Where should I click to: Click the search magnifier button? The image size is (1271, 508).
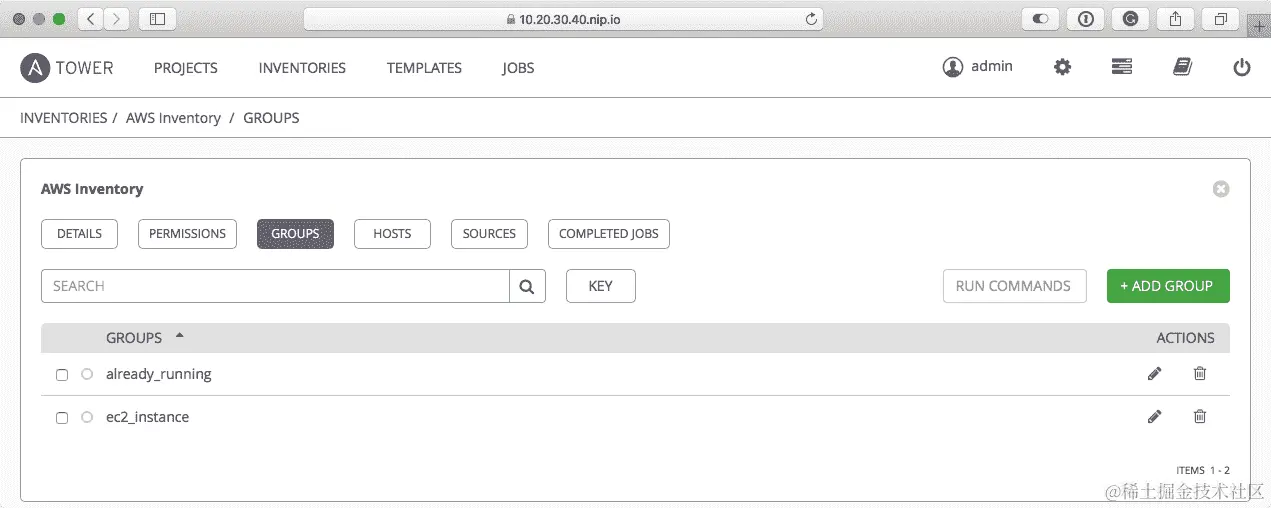coord(528,286)
